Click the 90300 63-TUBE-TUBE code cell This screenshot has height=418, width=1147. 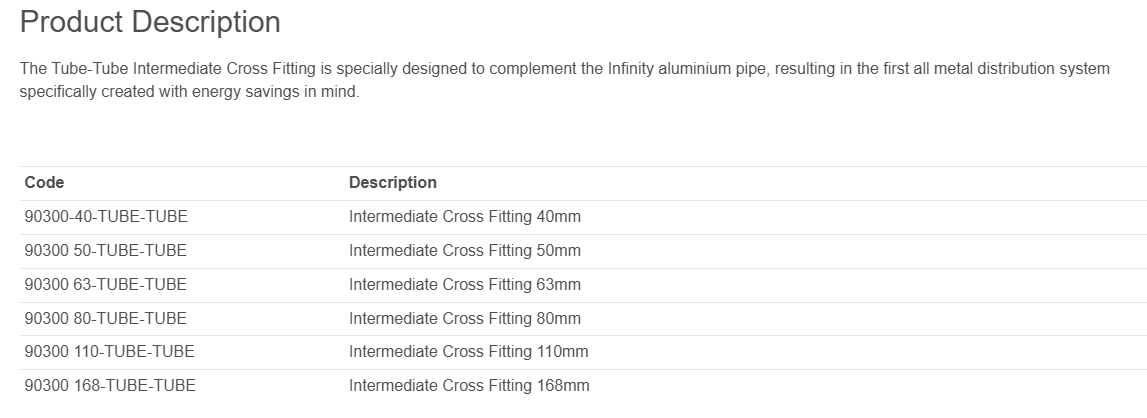105,284
